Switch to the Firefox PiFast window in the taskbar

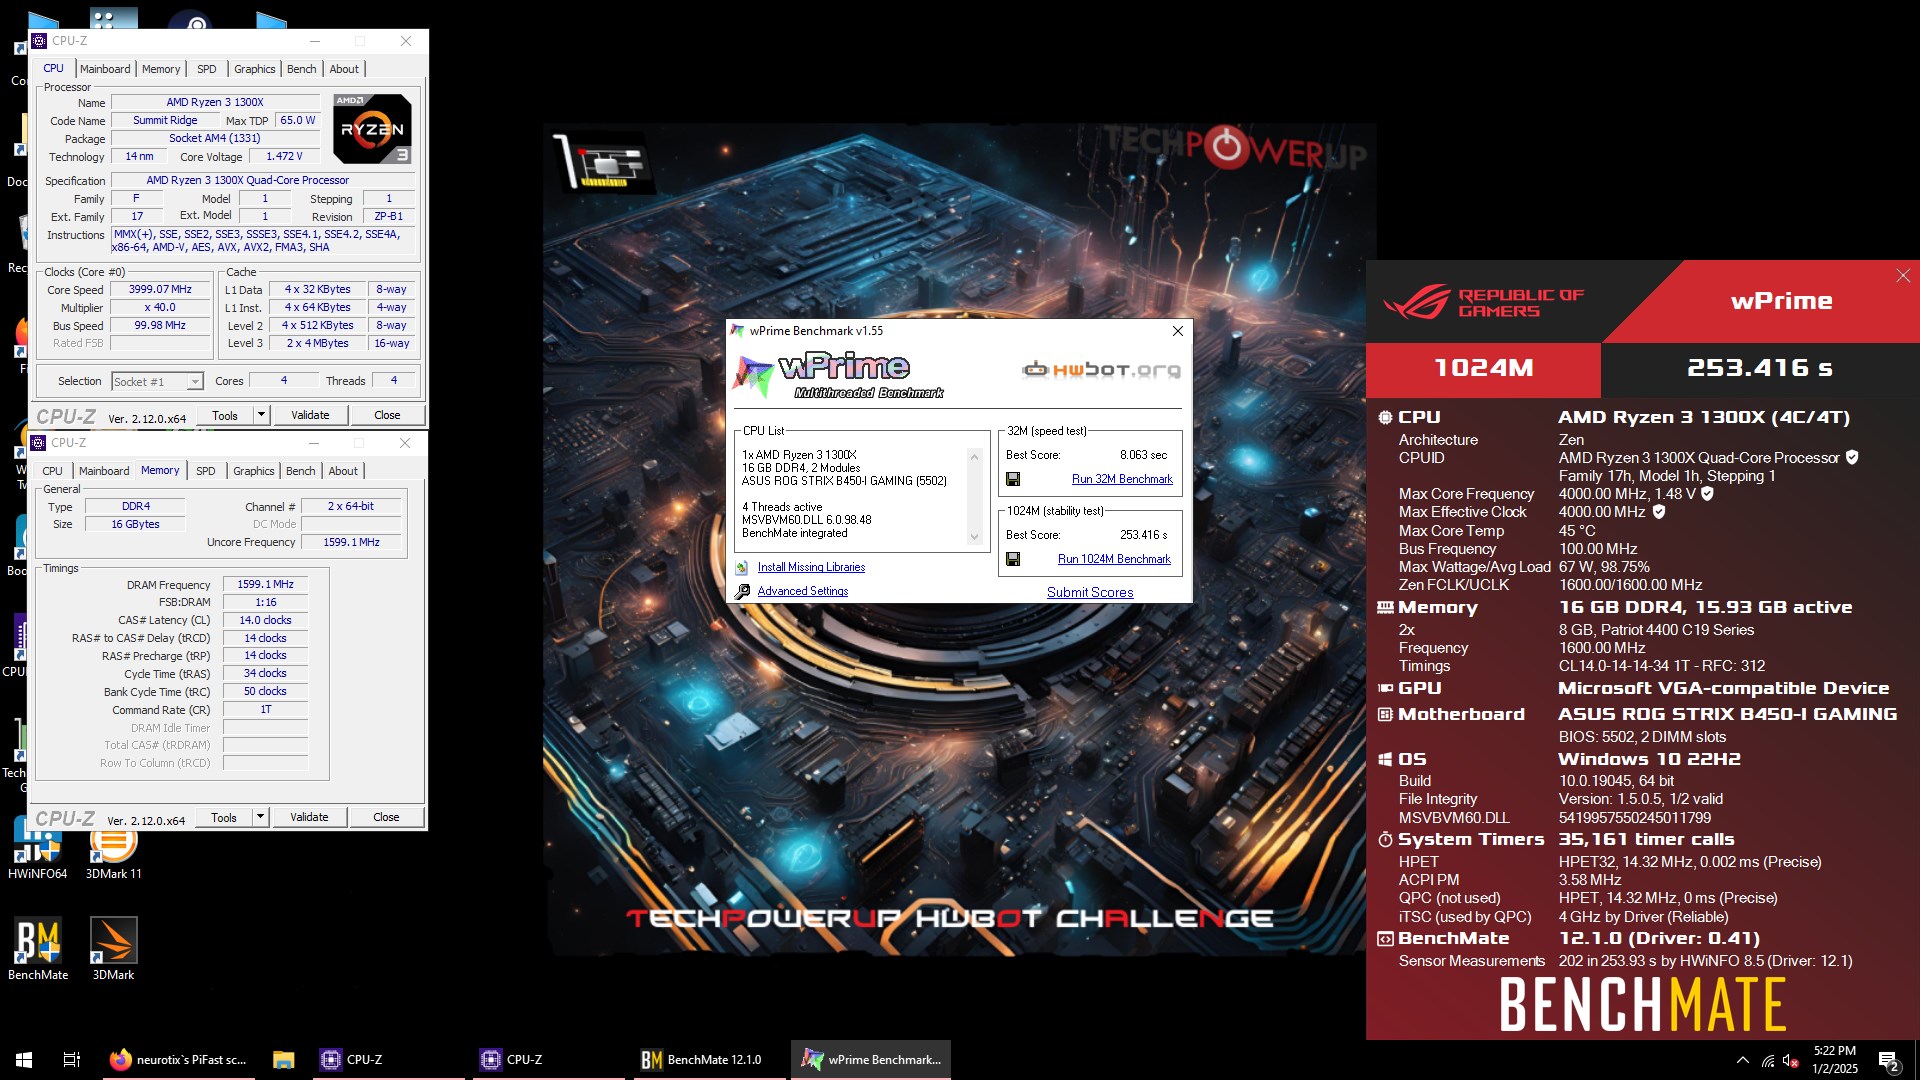[180, 1060]
